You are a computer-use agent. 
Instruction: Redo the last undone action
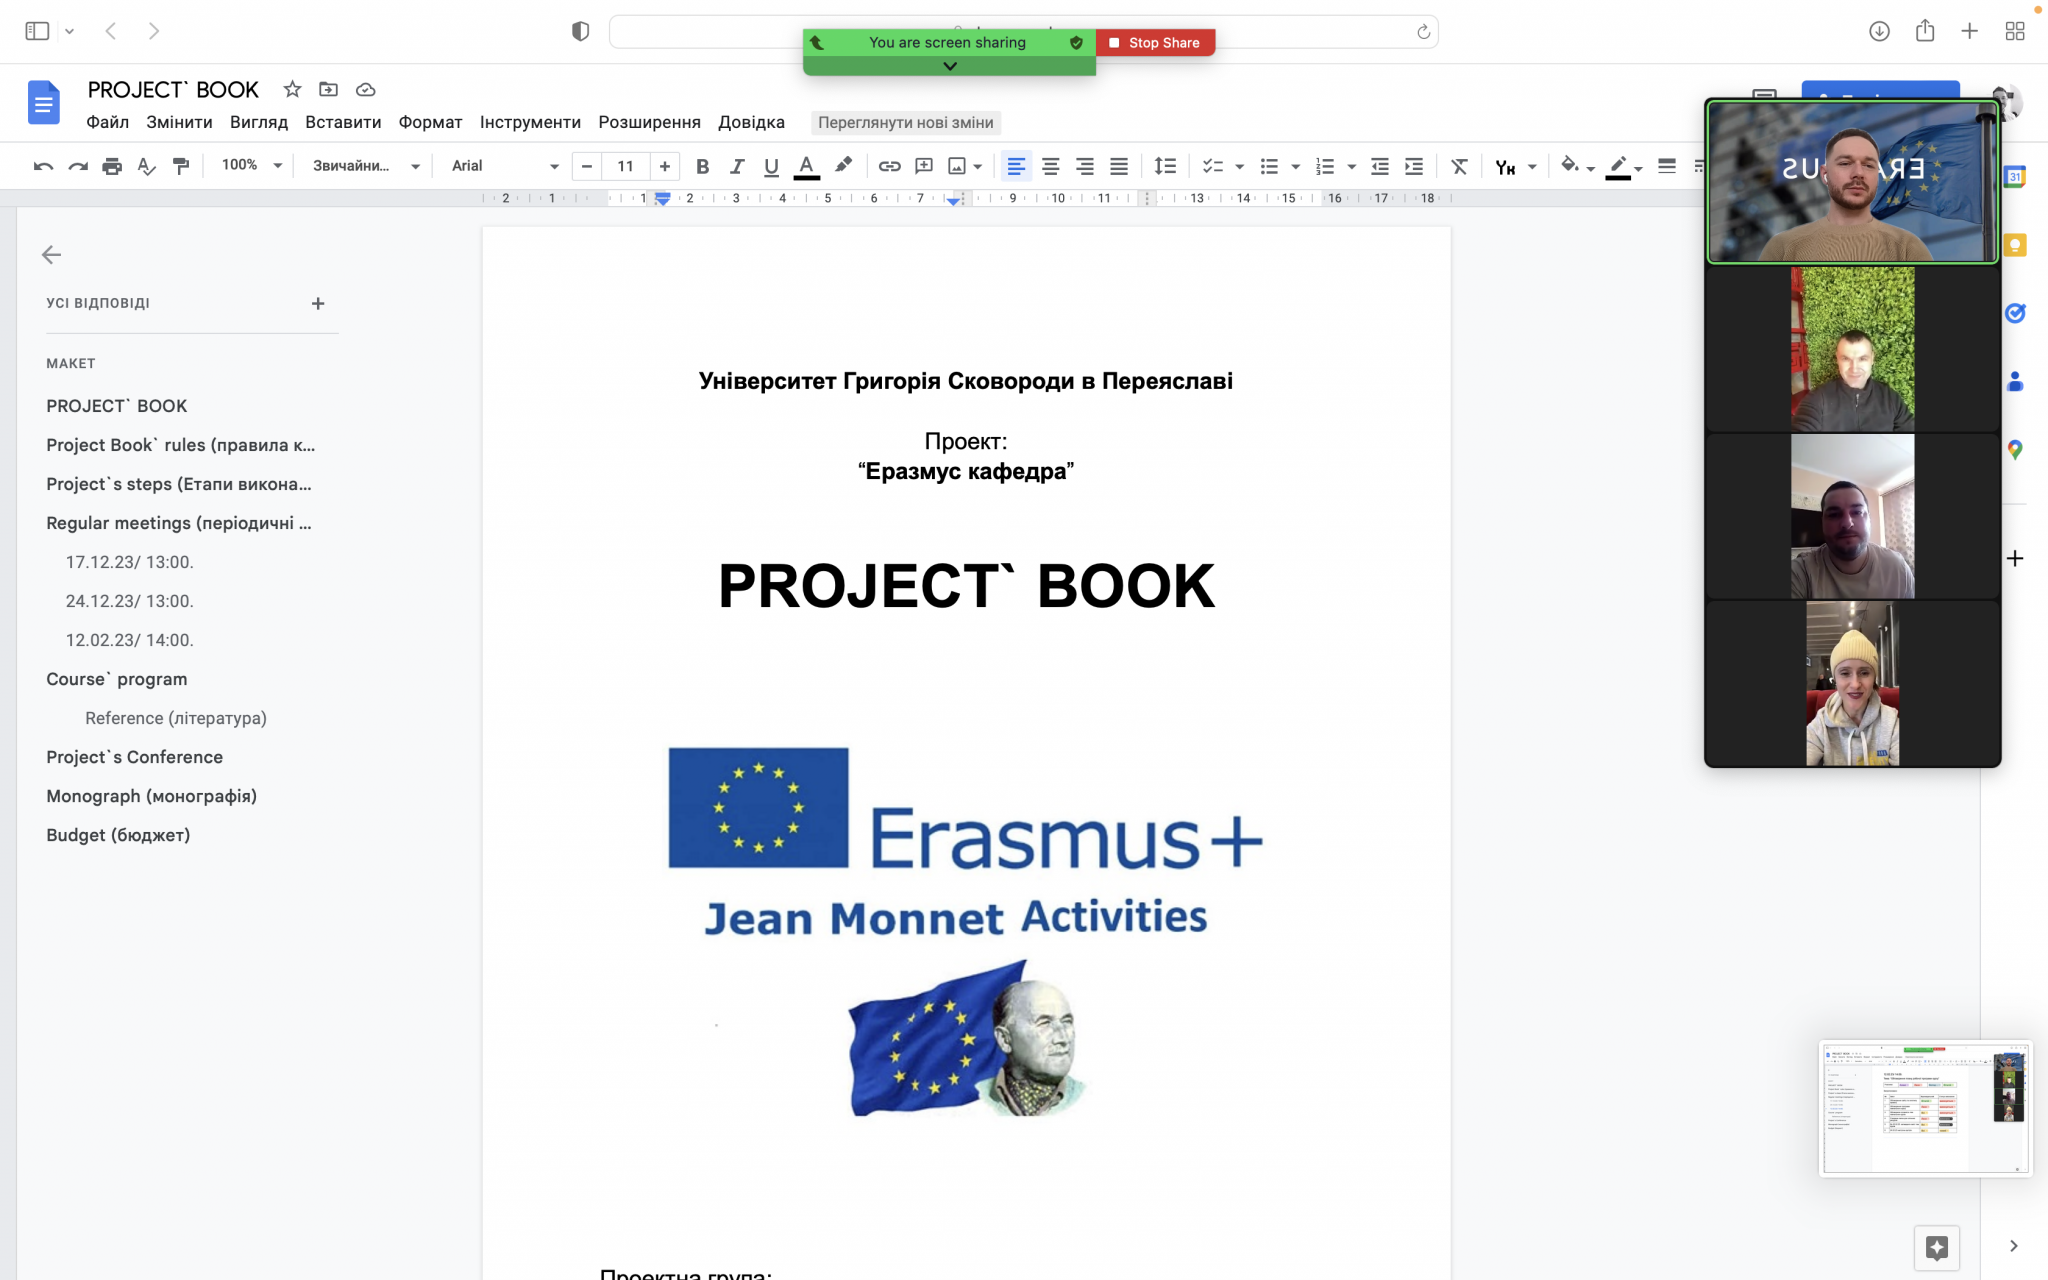point(78,166)
